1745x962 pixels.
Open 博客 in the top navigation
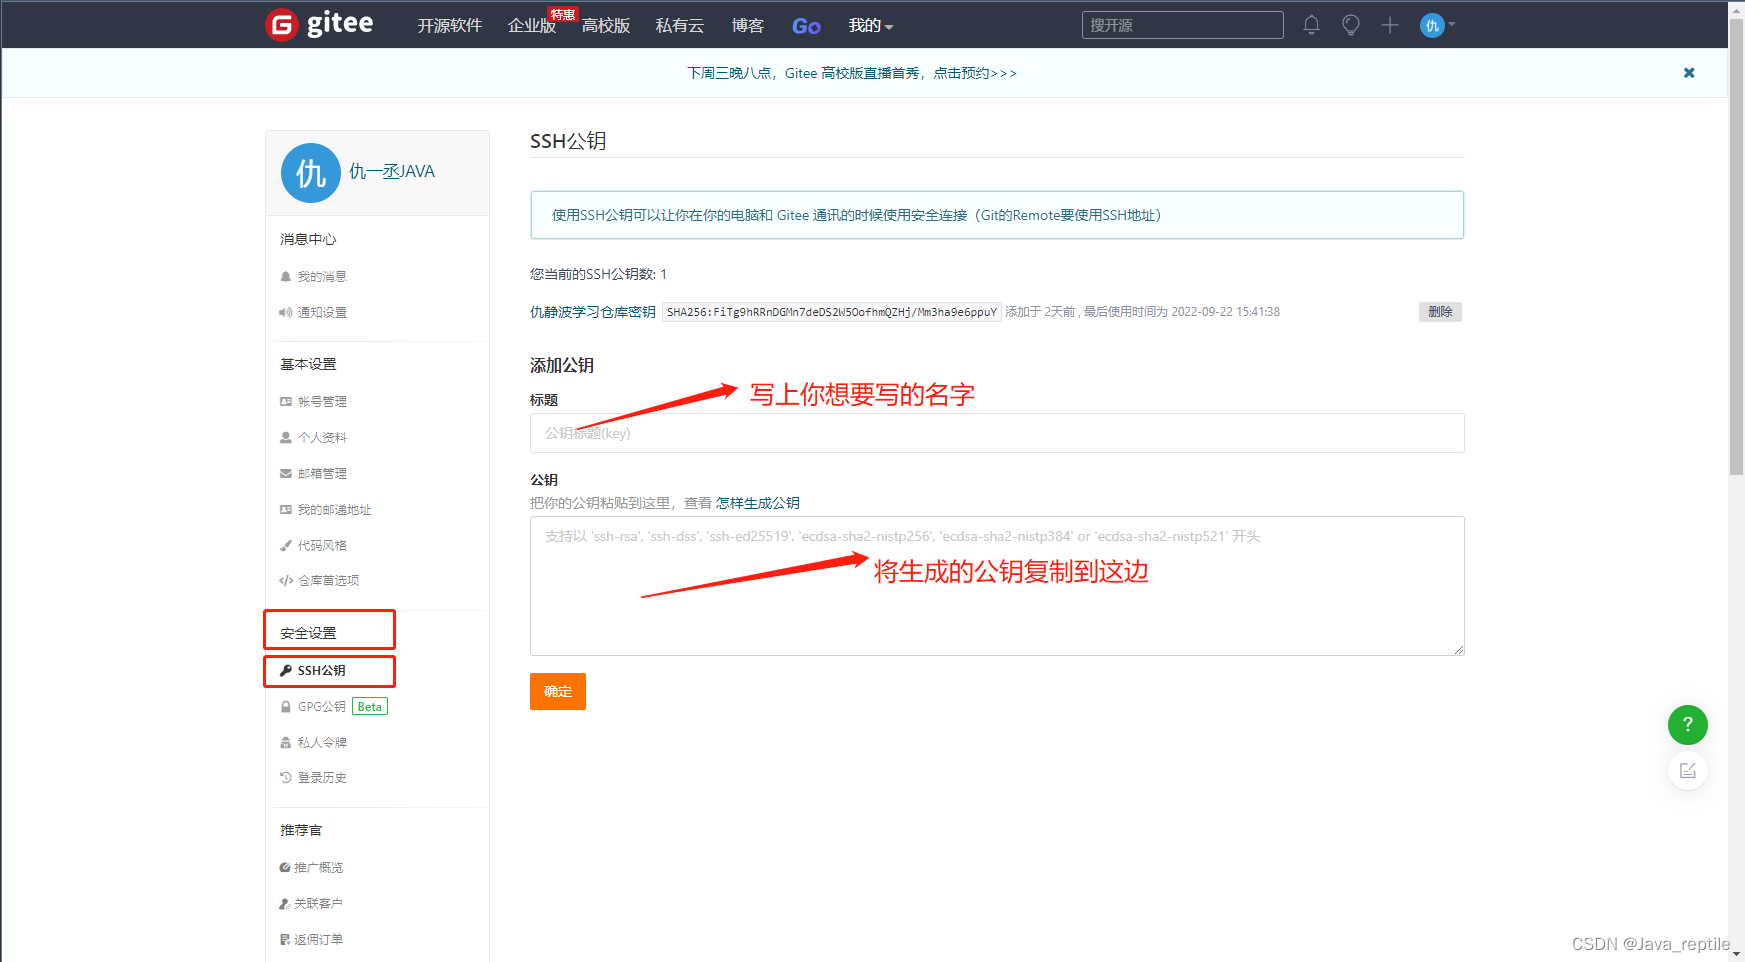[748, 26]
